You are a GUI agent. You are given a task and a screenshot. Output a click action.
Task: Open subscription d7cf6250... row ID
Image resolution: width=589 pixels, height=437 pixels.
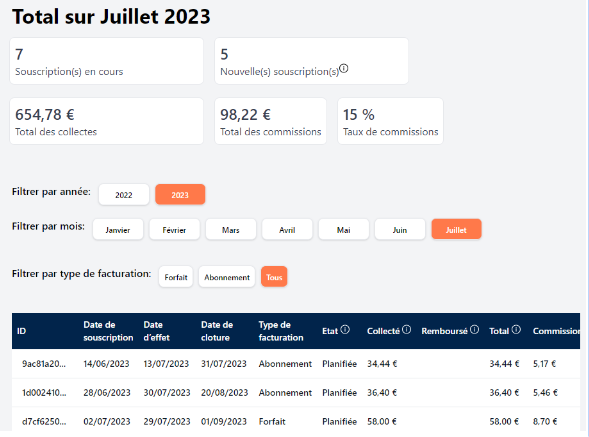click(44, 422)
